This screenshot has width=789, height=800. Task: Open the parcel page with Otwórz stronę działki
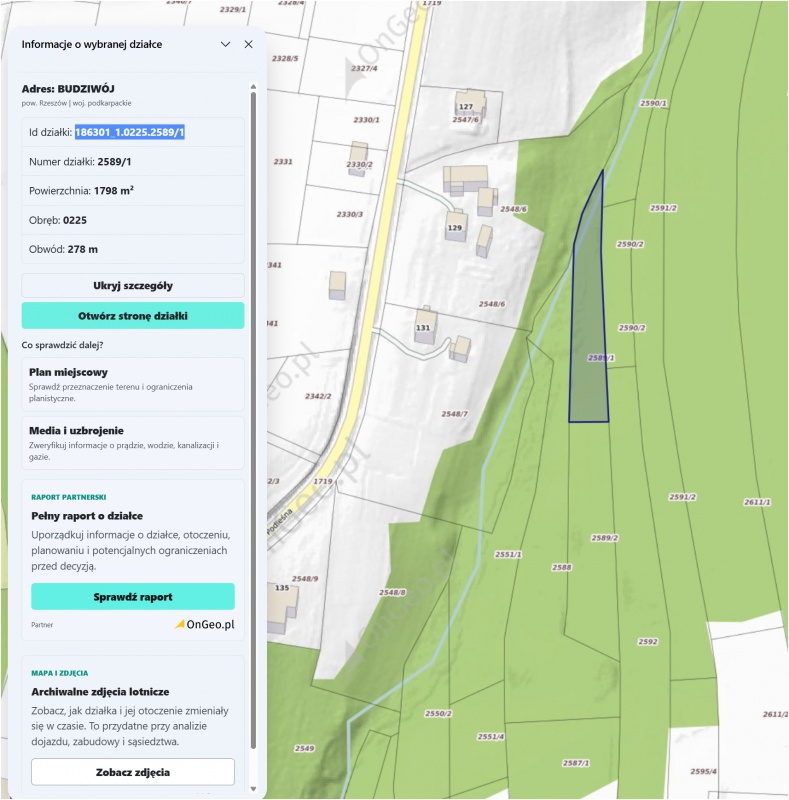click(133, 316)
